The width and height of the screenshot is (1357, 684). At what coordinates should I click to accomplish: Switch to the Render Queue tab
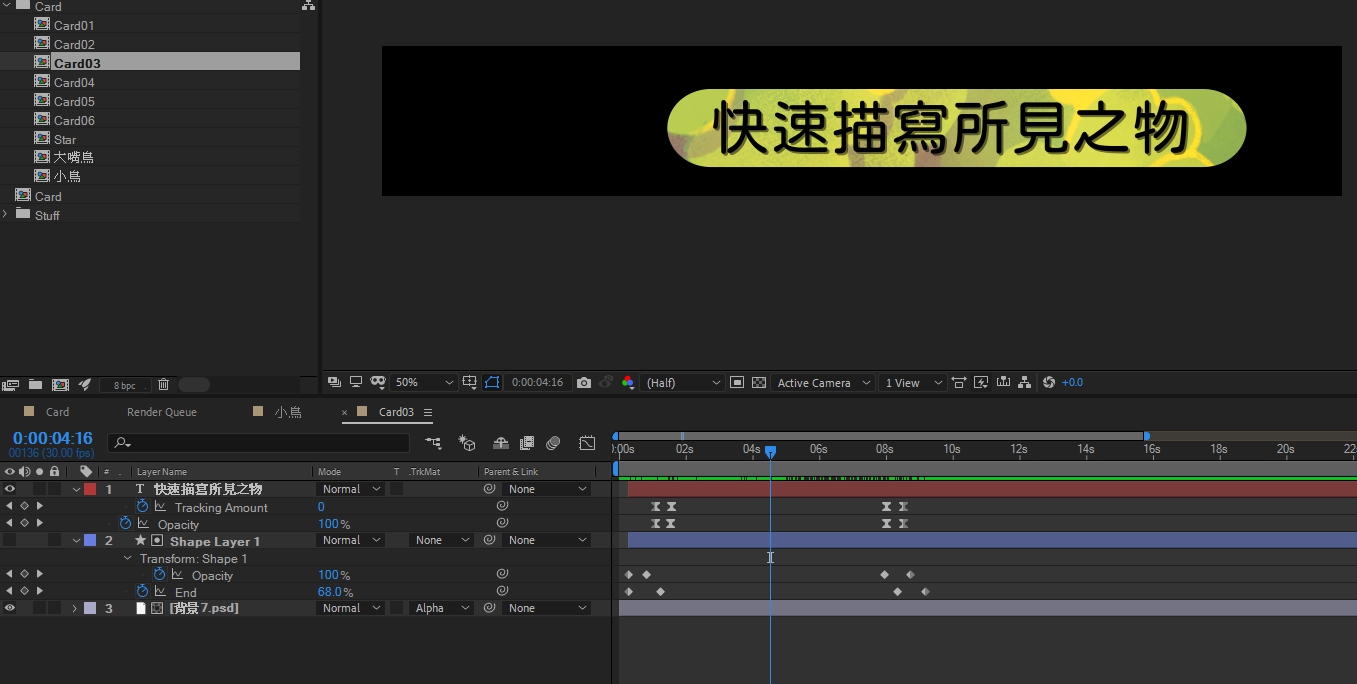[x=161, y=412]
